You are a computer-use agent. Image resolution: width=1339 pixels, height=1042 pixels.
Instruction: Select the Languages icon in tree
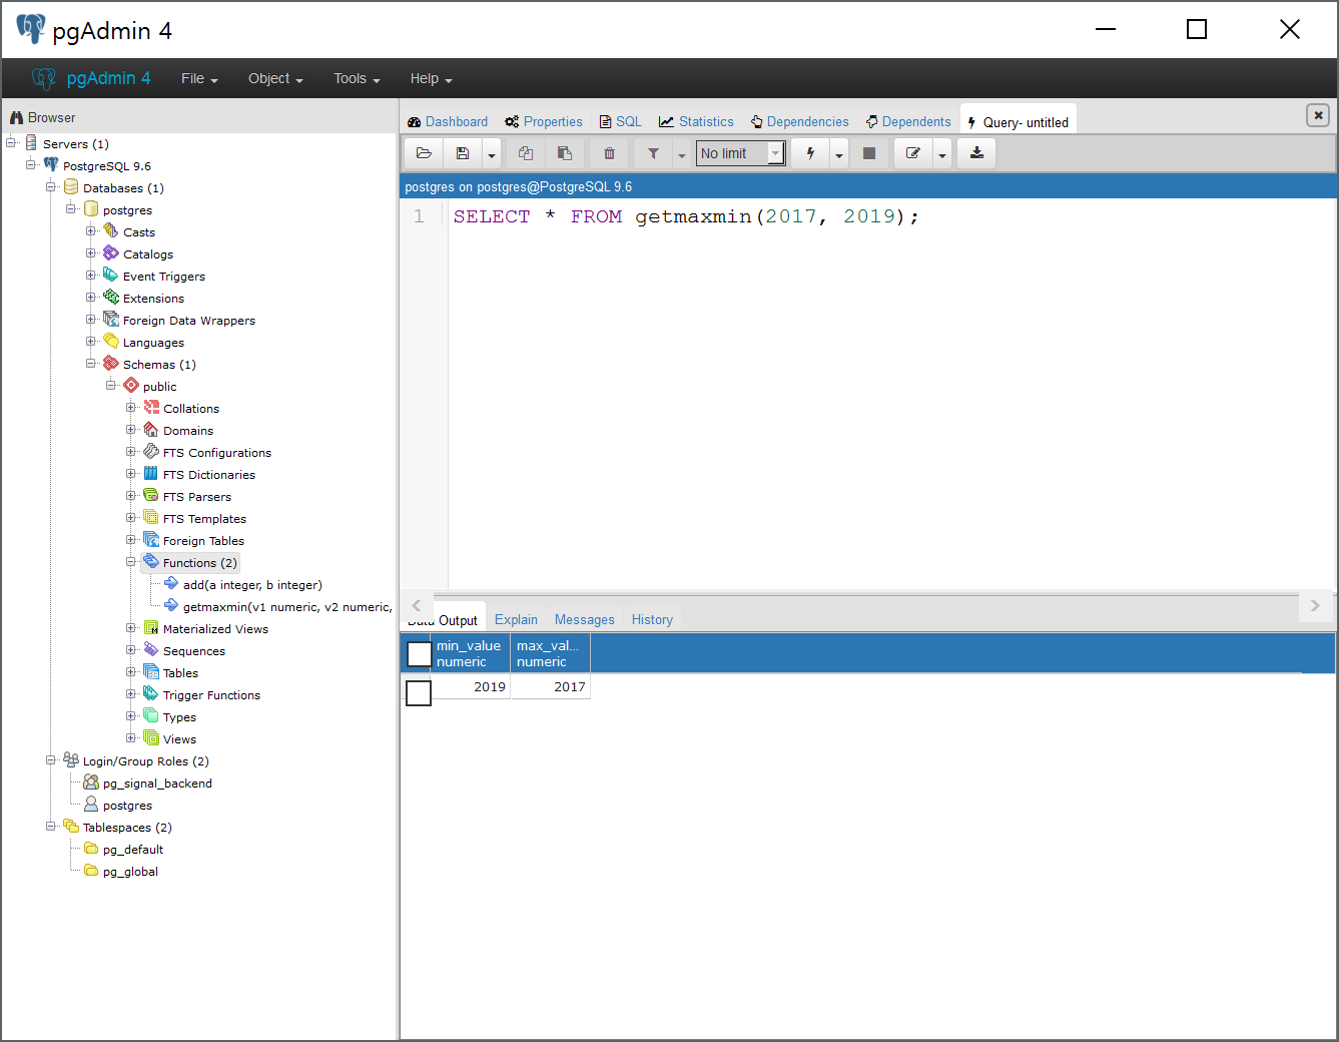[111, 341]
